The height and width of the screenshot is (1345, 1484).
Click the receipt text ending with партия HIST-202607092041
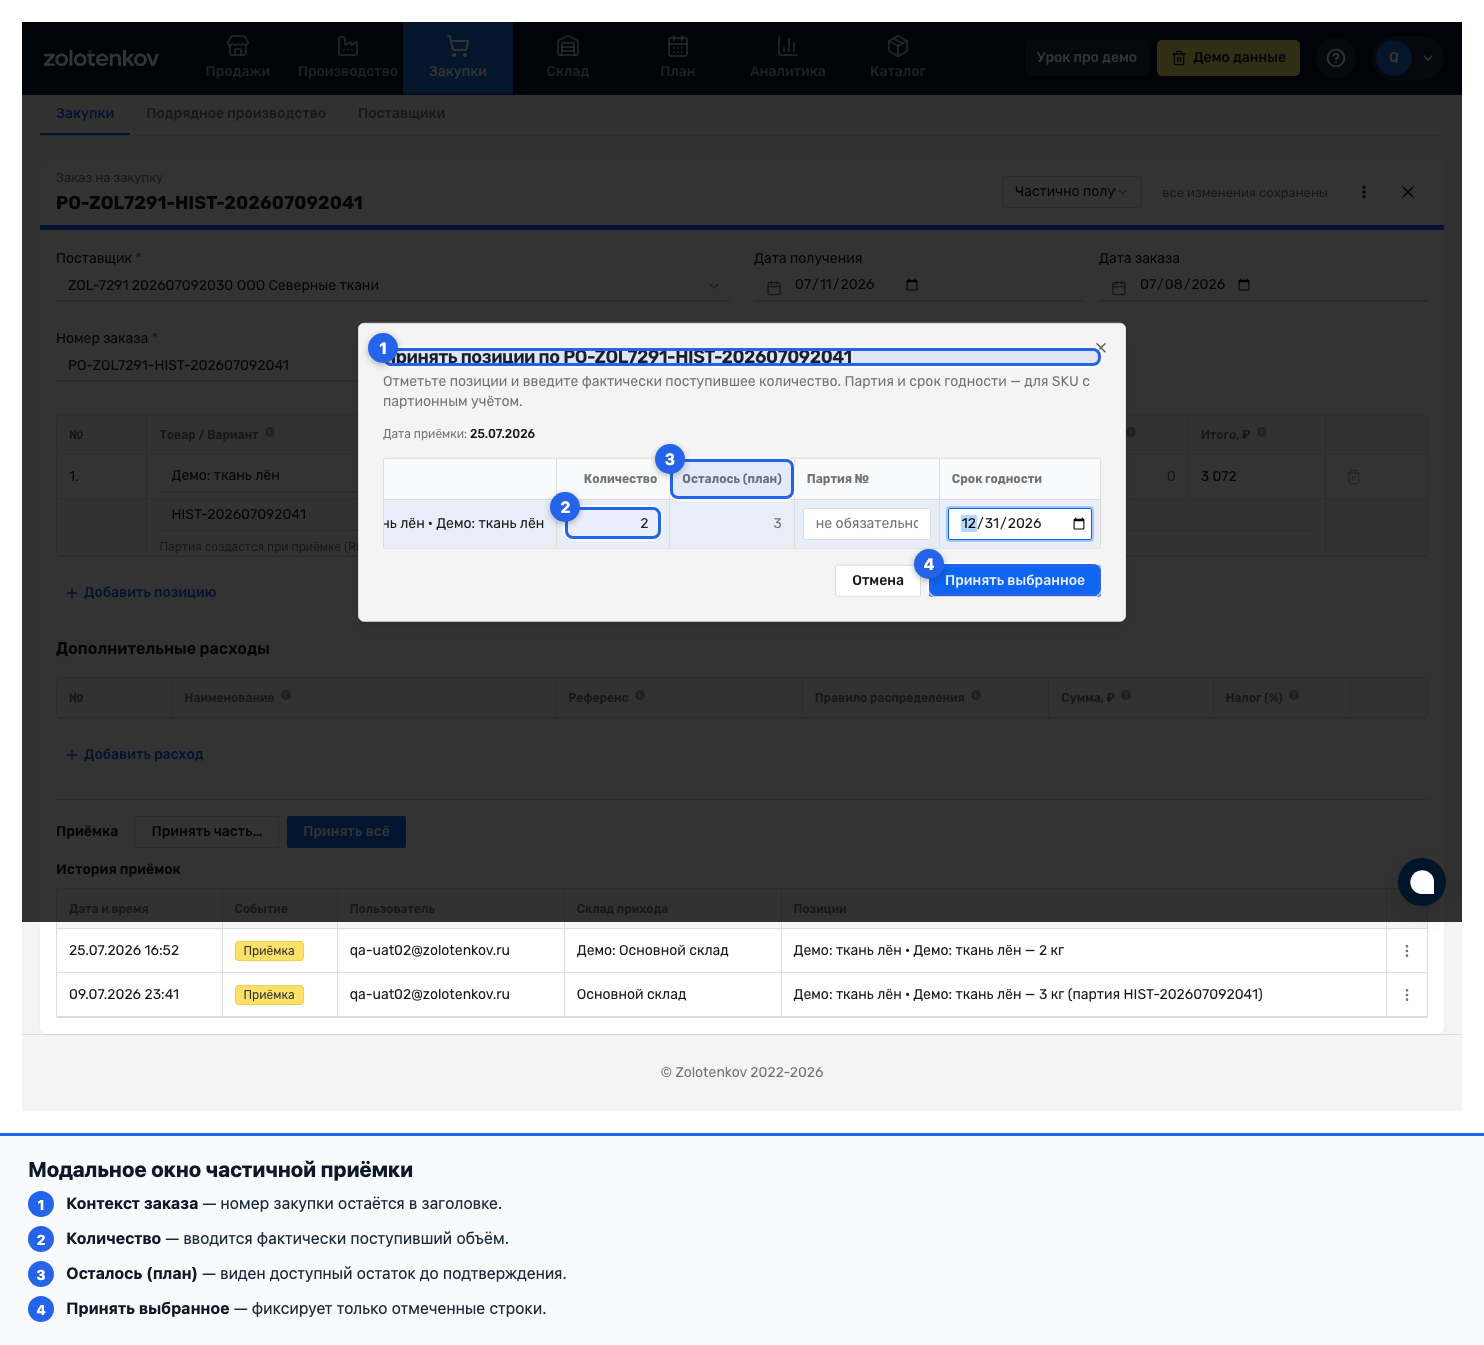(1028, 994)
